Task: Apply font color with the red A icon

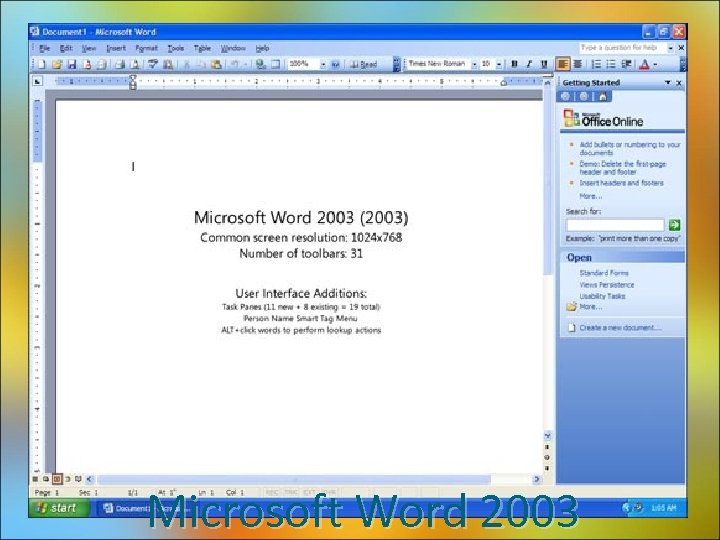Action: click(644, 64)
